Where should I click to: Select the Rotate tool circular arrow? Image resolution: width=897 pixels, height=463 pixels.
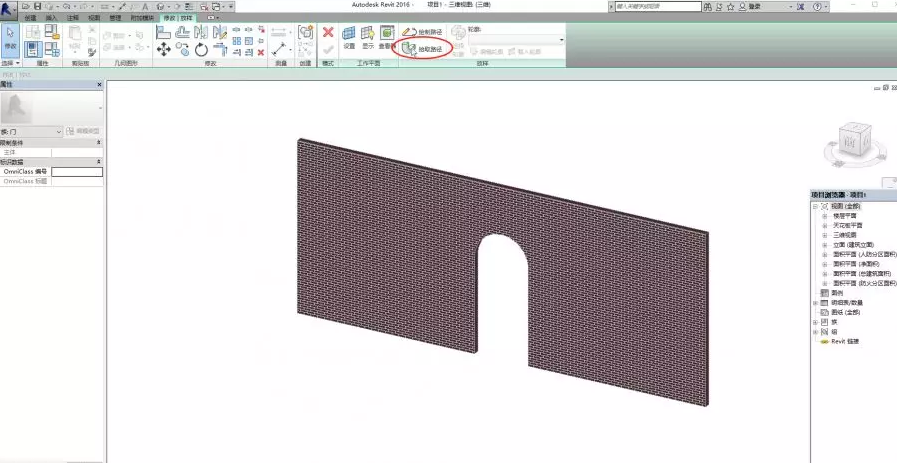point(201,50)
